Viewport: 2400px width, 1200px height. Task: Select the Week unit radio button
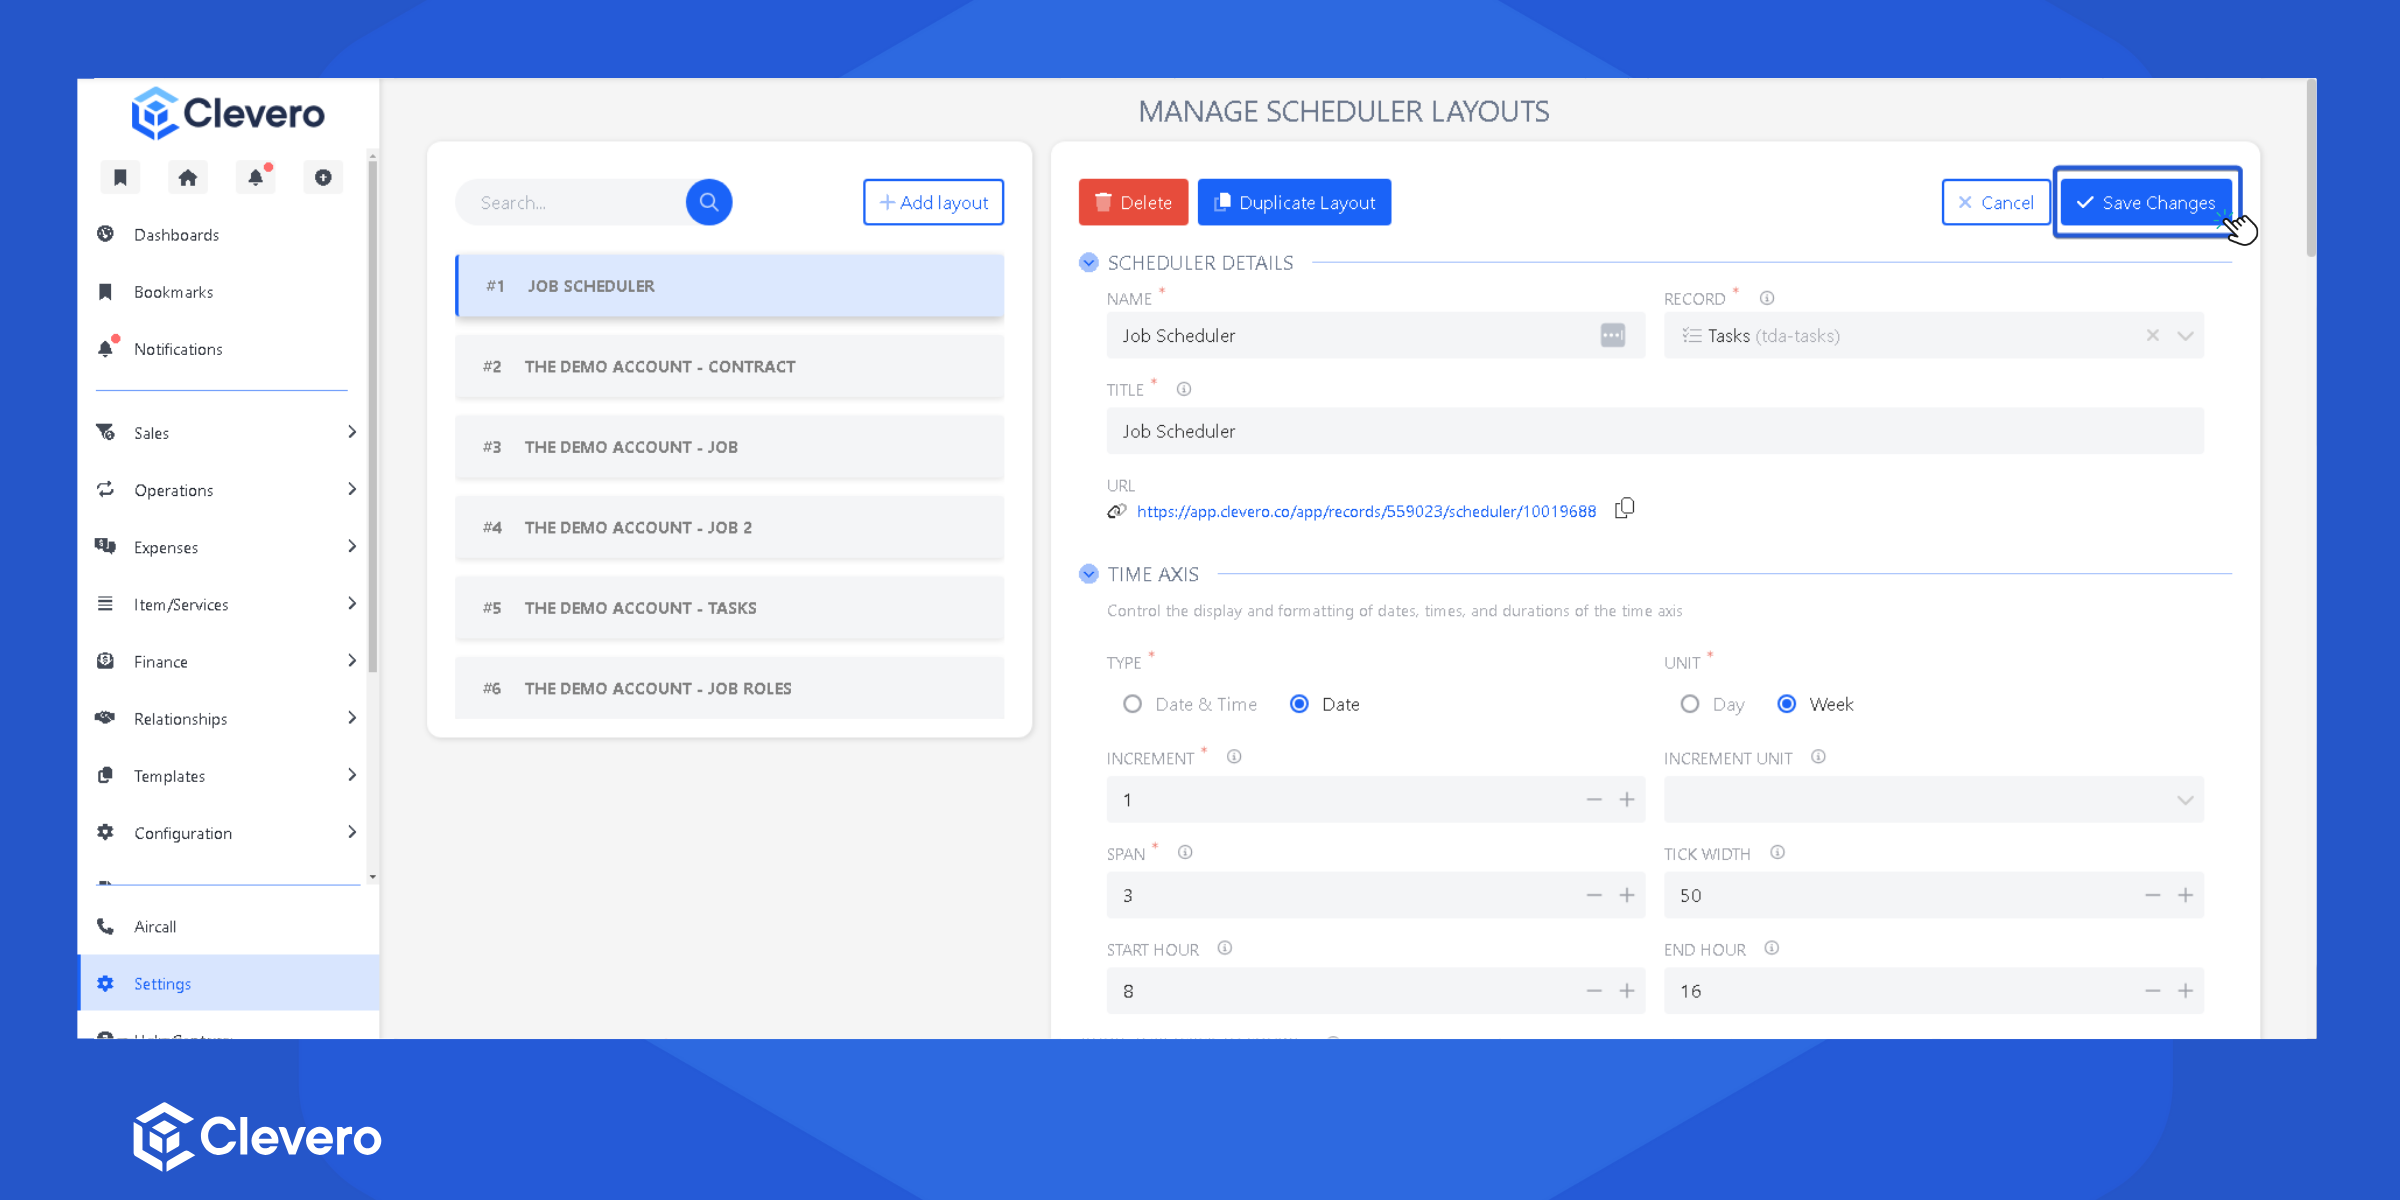[x=1786, y=704]
